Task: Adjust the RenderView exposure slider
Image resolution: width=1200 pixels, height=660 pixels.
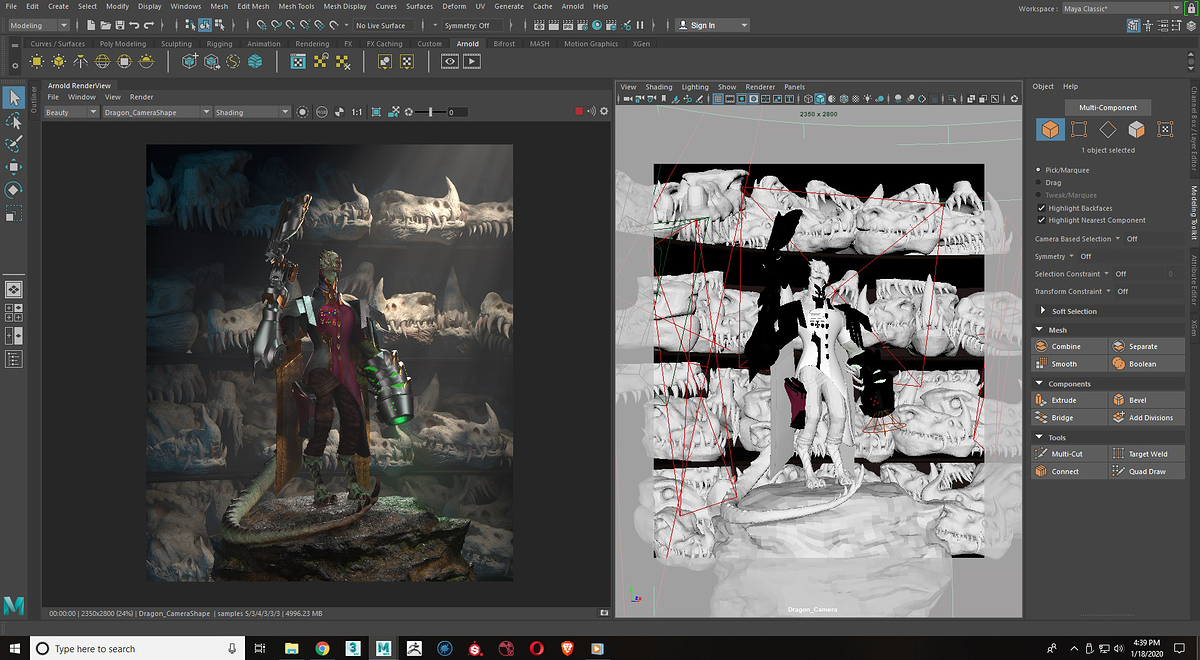Action: (x=431, y=112)
